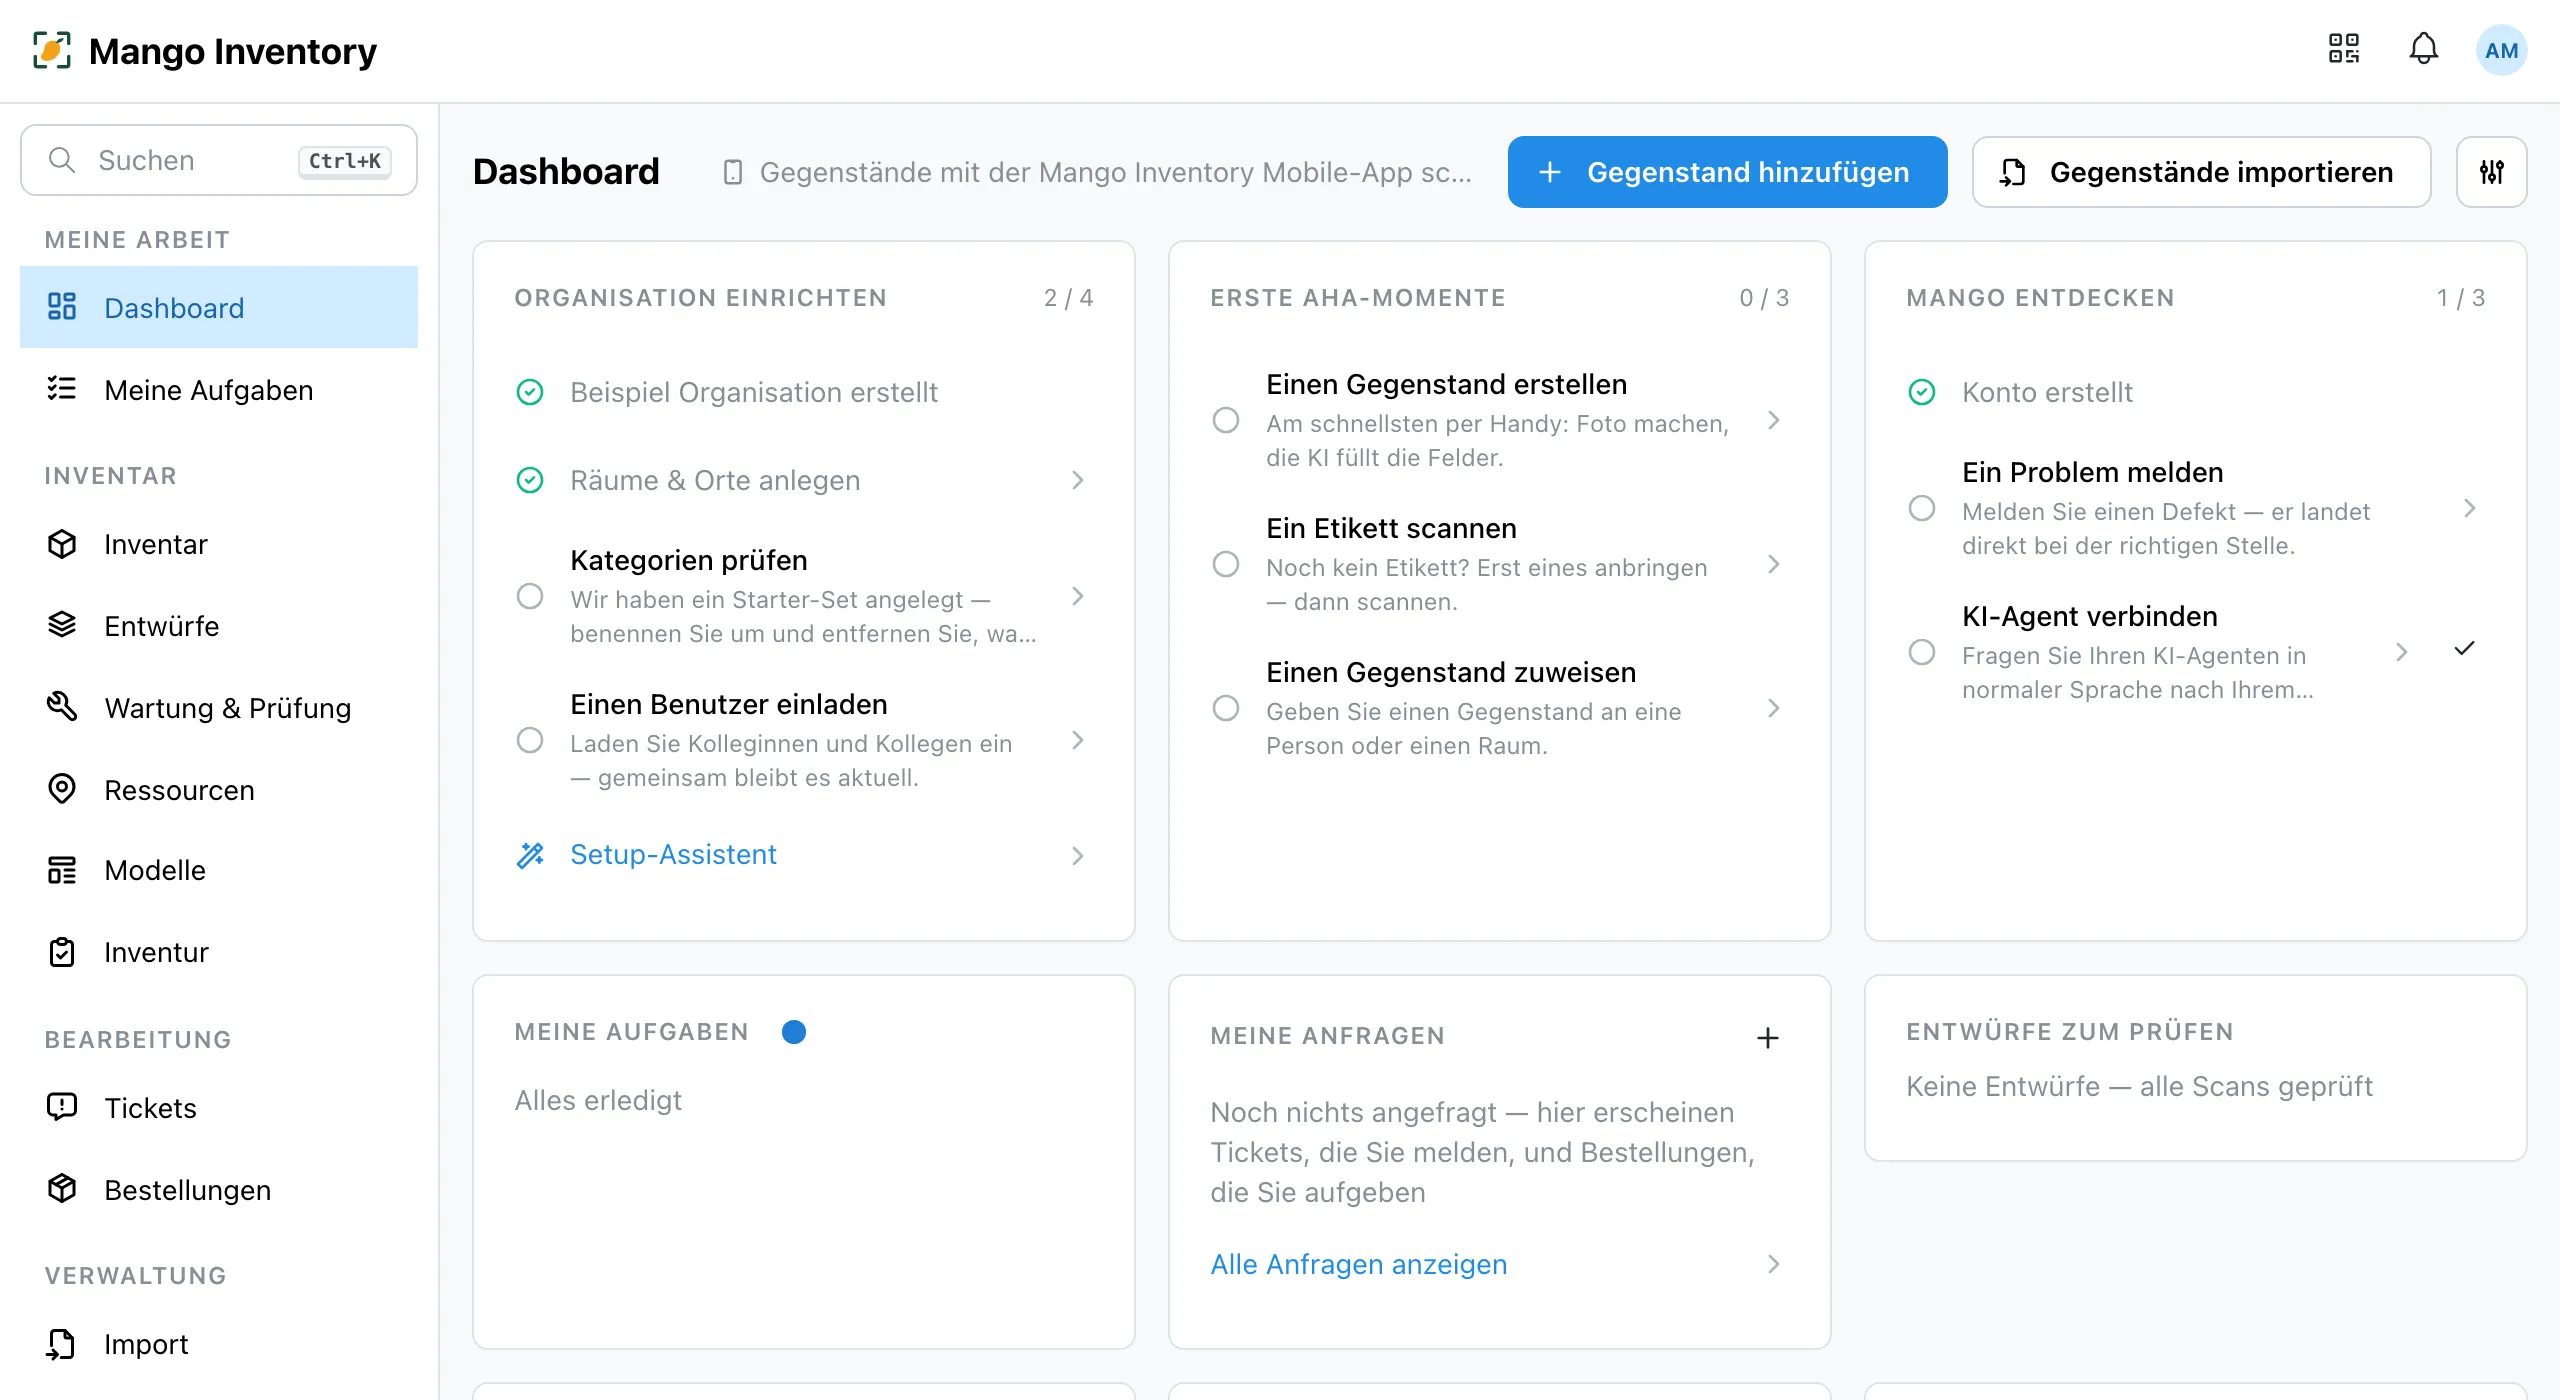Click the Import file icon in sidebar
Image resolution: width=2560 pixels, height=1400 pixels.
[x=62, y=1344]
